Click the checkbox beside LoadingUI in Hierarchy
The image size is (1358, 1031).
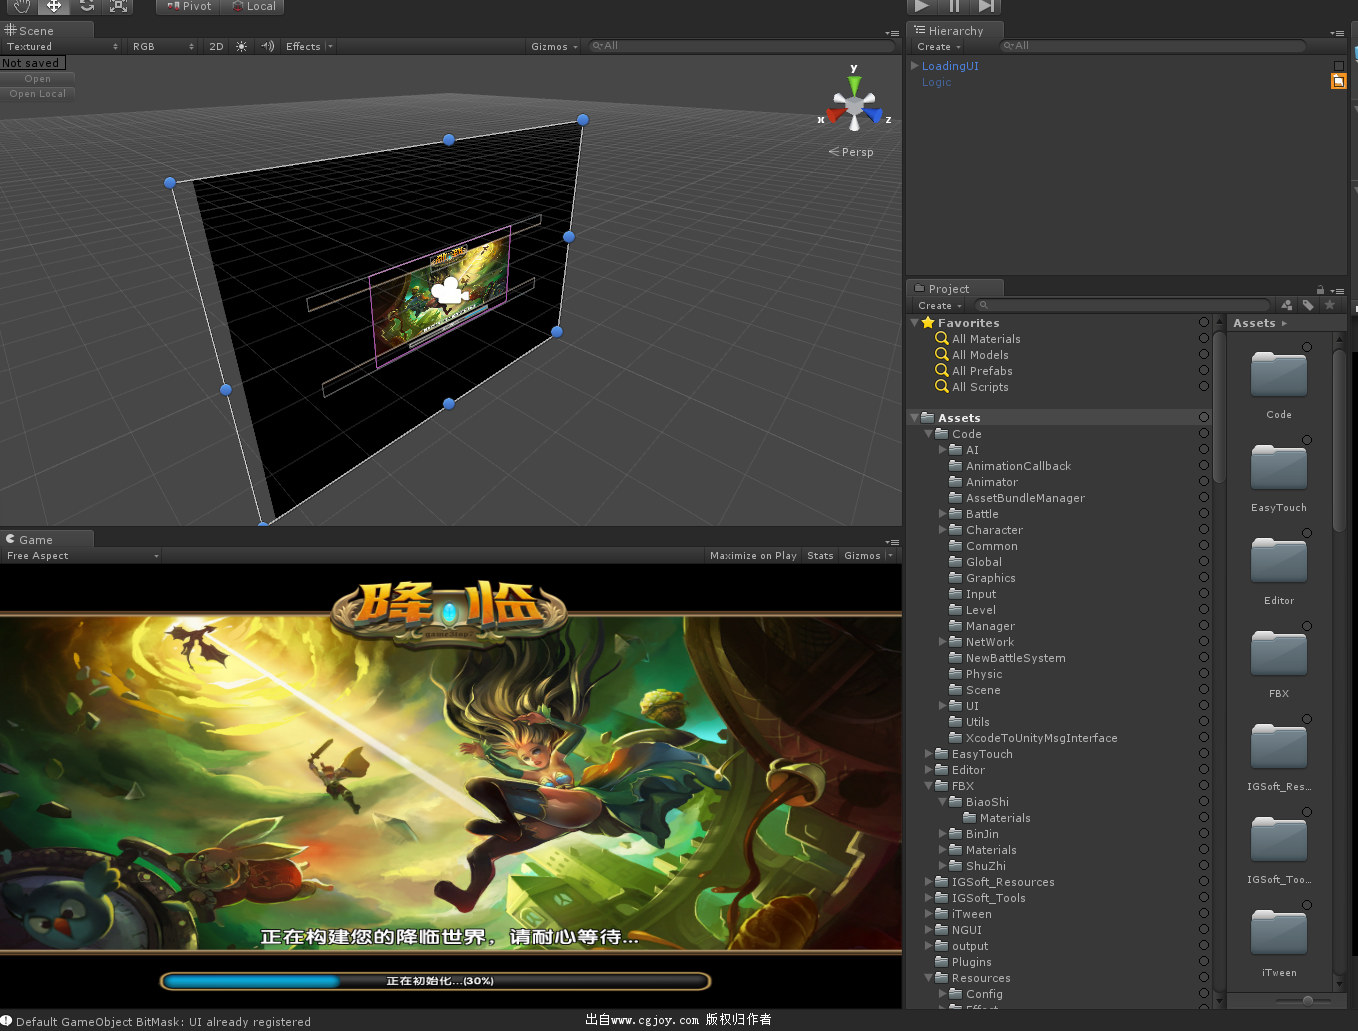point(1339,66)
